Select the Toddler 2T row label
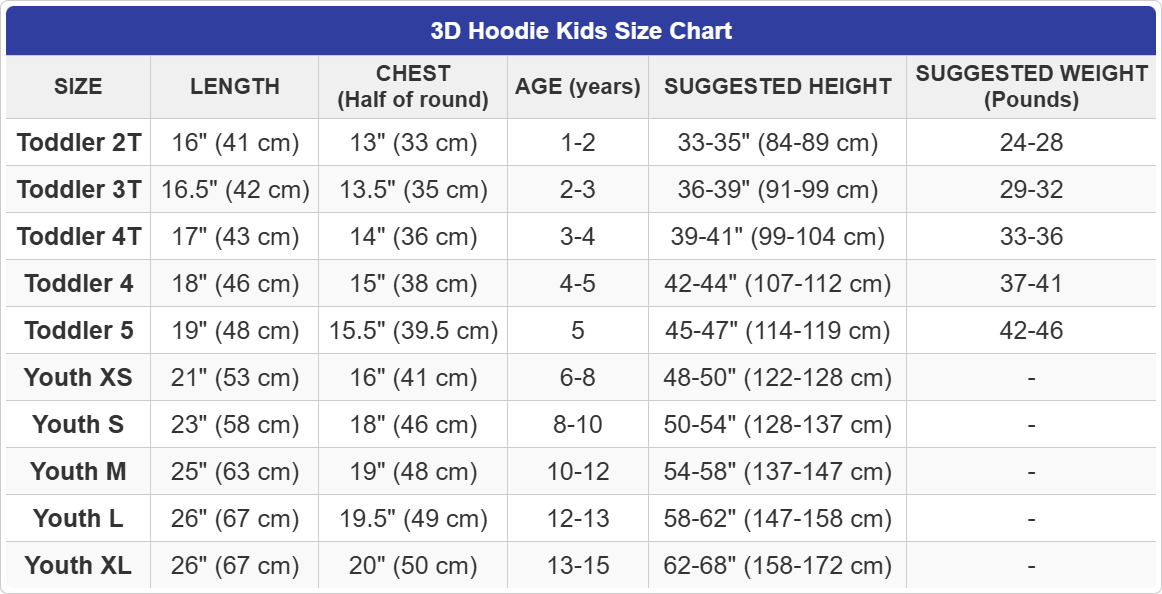The width and height of the screenshot is (1162, 594). tap(79, 143)
